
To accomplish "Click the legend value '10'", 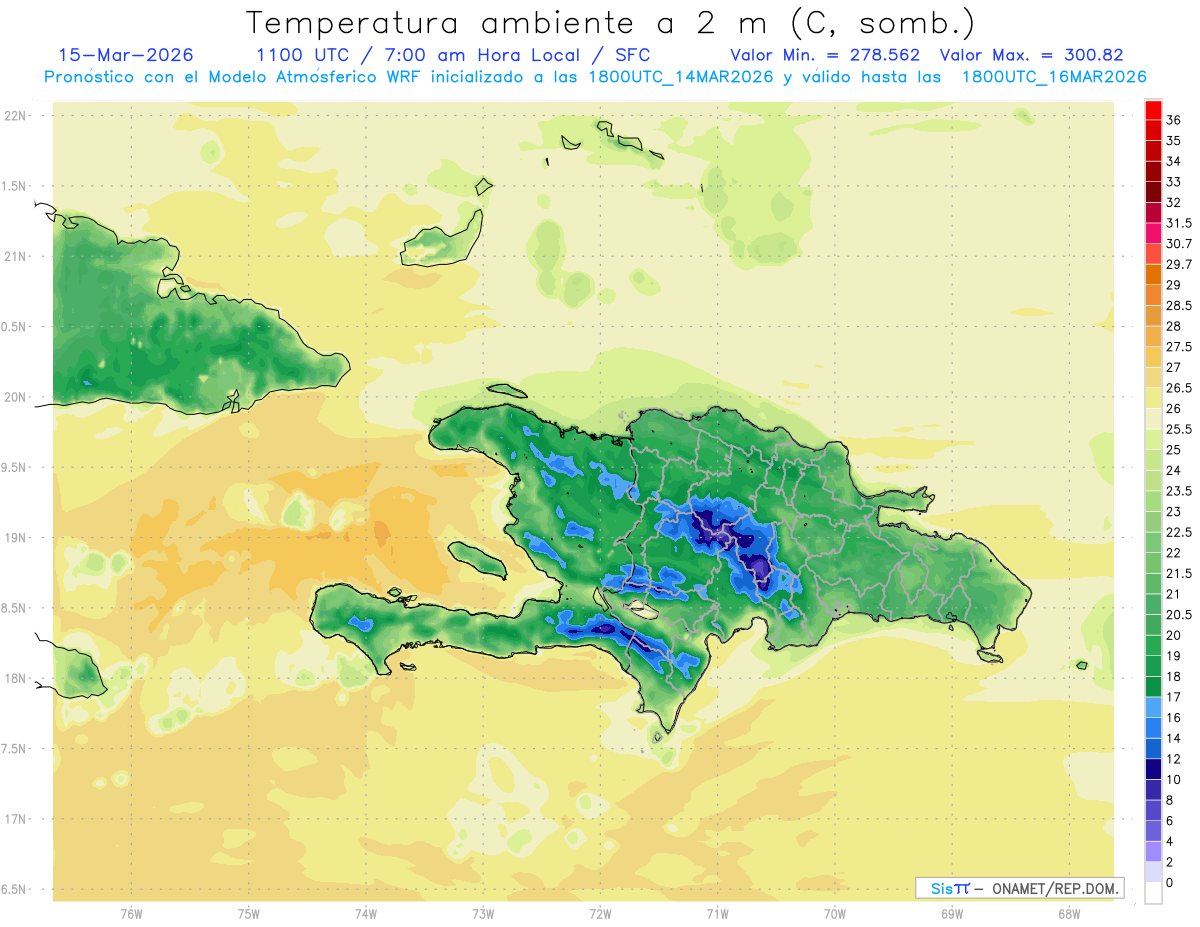I will coord(1173,779).
